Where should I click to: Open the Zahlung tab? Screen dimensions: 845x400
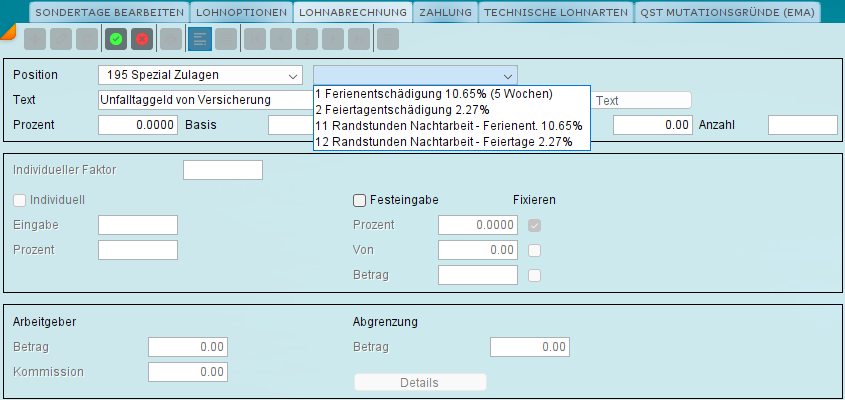[445, 12]
